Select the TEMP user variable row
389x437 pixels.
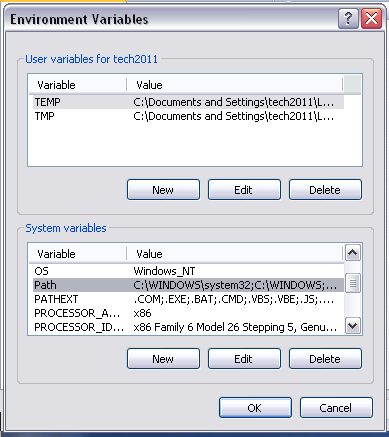coord(188,102)
